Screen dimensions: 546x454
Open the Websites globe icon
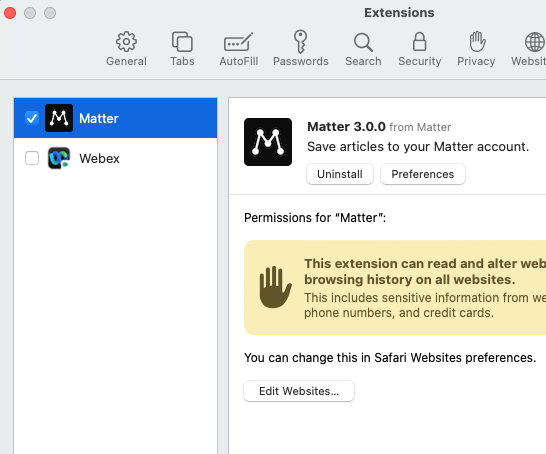pyautogui.click(x=535, y=42)
